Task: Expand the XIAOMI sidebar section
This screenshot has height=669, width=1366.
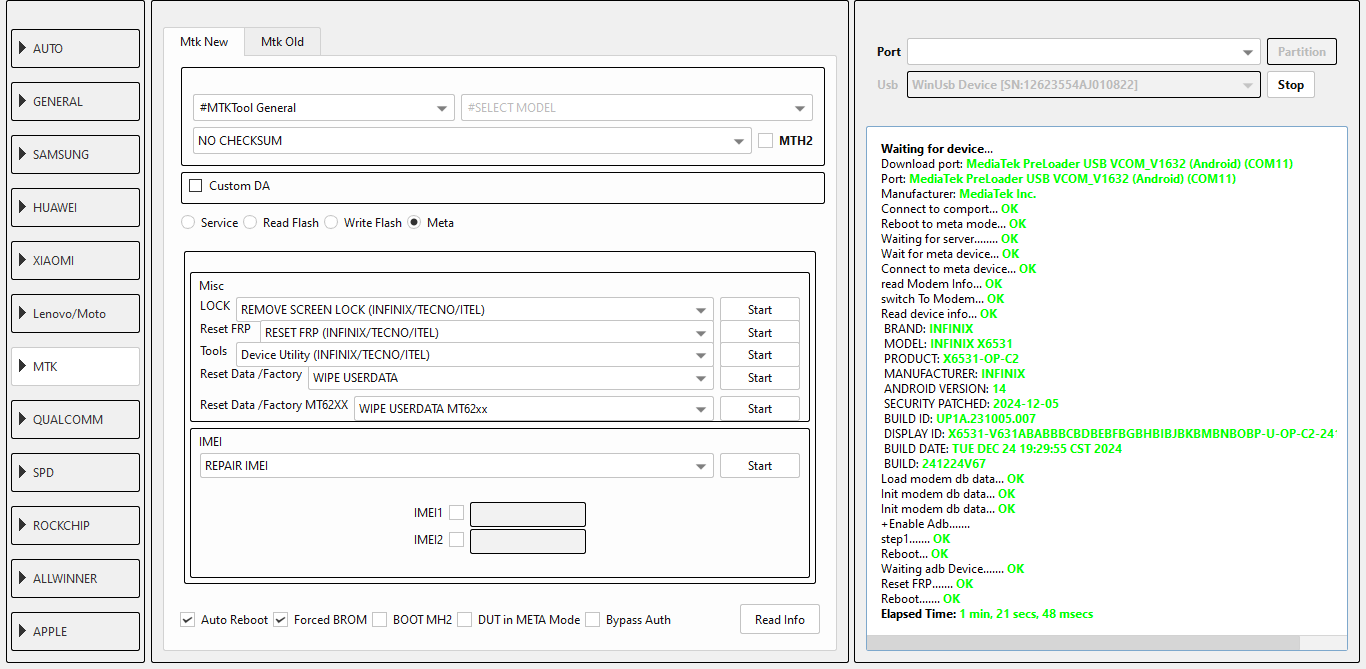Action: pyautogui.click(x=75, y=260)
